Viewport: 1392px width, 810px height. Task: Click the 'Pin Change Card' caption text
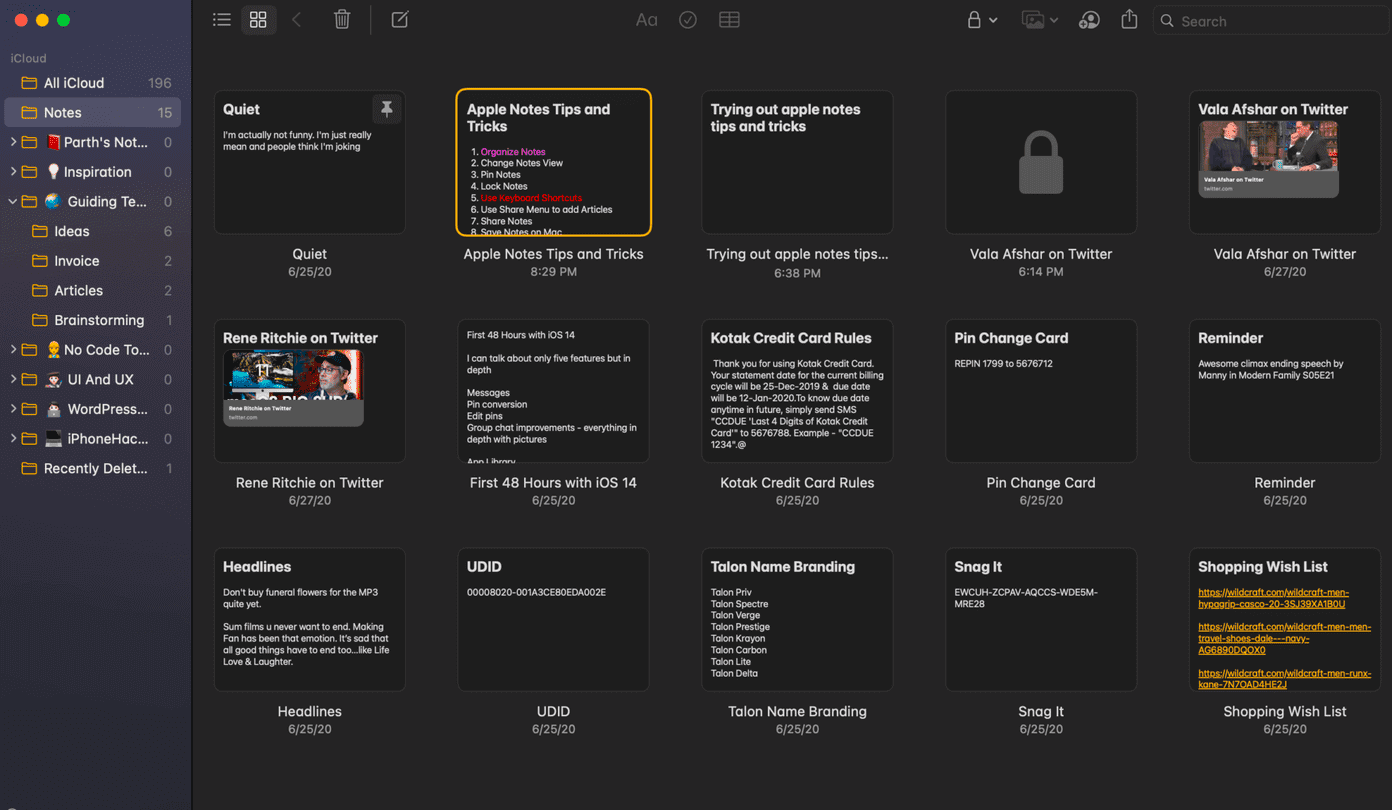pyautogui.click(x=1041, y=482)
